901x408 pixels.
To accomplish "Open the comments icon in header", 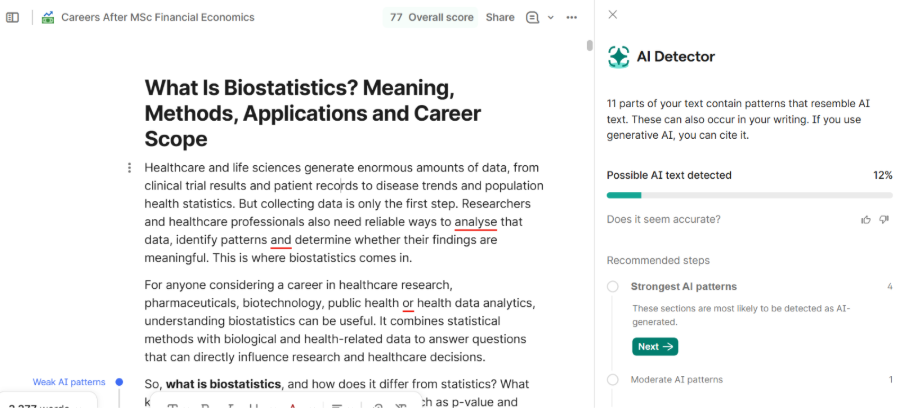I will coord(533,17).
